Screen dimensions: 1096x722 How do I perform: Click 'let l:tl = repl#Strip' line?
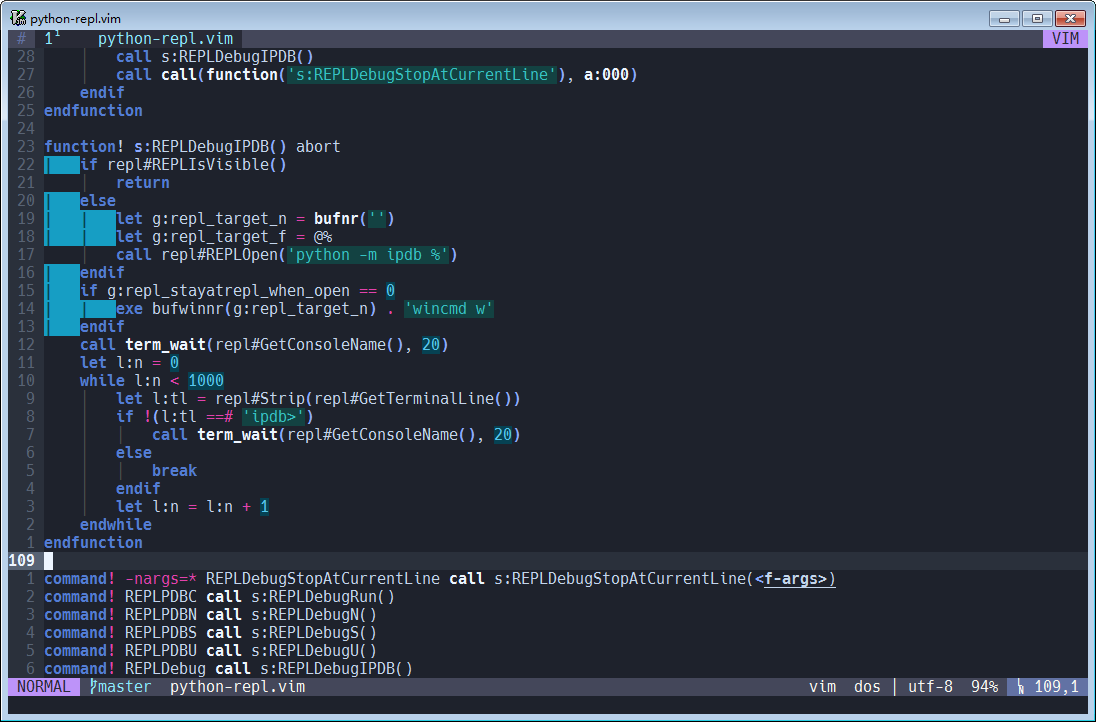[x=318, y=398]
